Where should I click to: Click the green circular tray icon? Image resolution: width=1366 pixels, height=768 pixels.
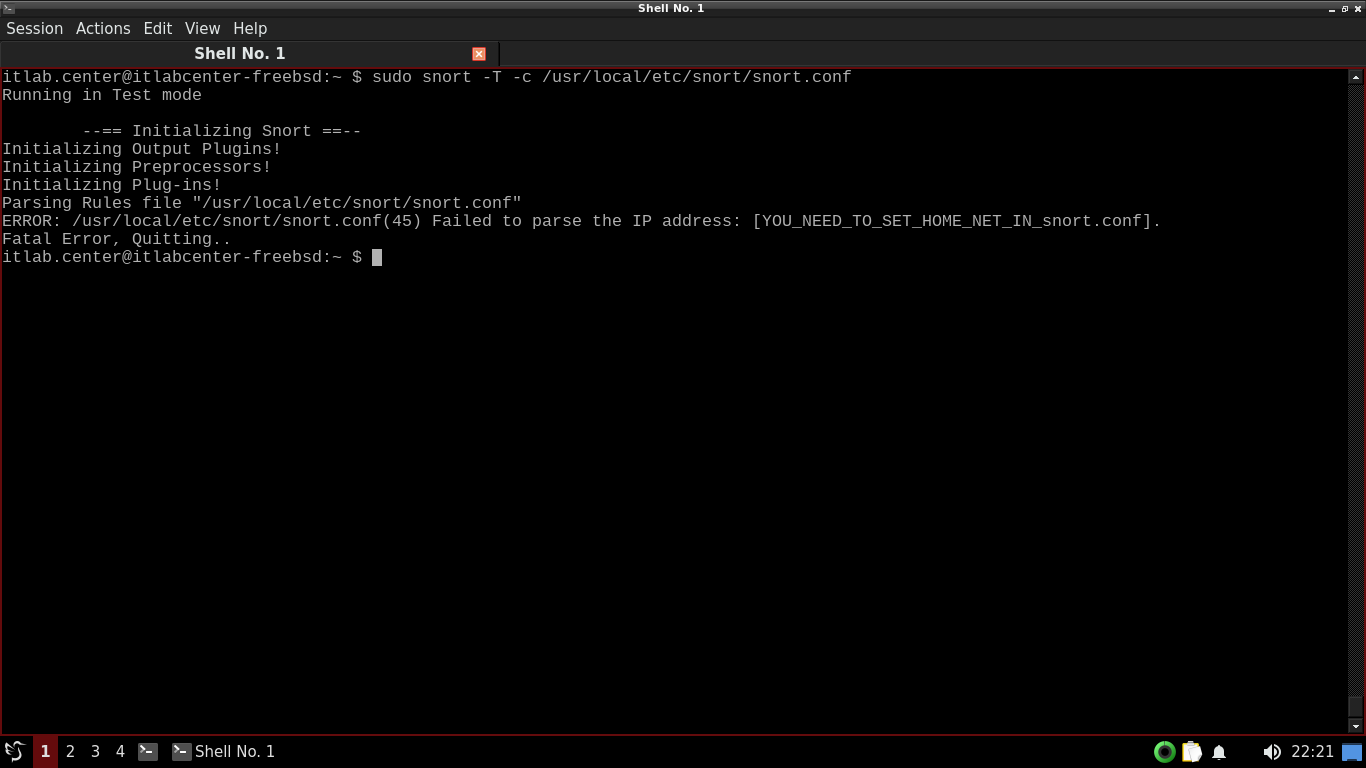click(1164, 752)
